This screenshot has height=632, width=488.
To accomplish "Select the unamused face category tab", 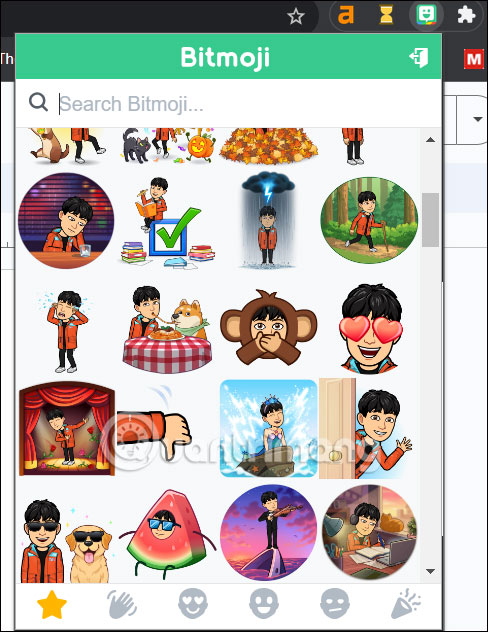I will tap(335, 603).
